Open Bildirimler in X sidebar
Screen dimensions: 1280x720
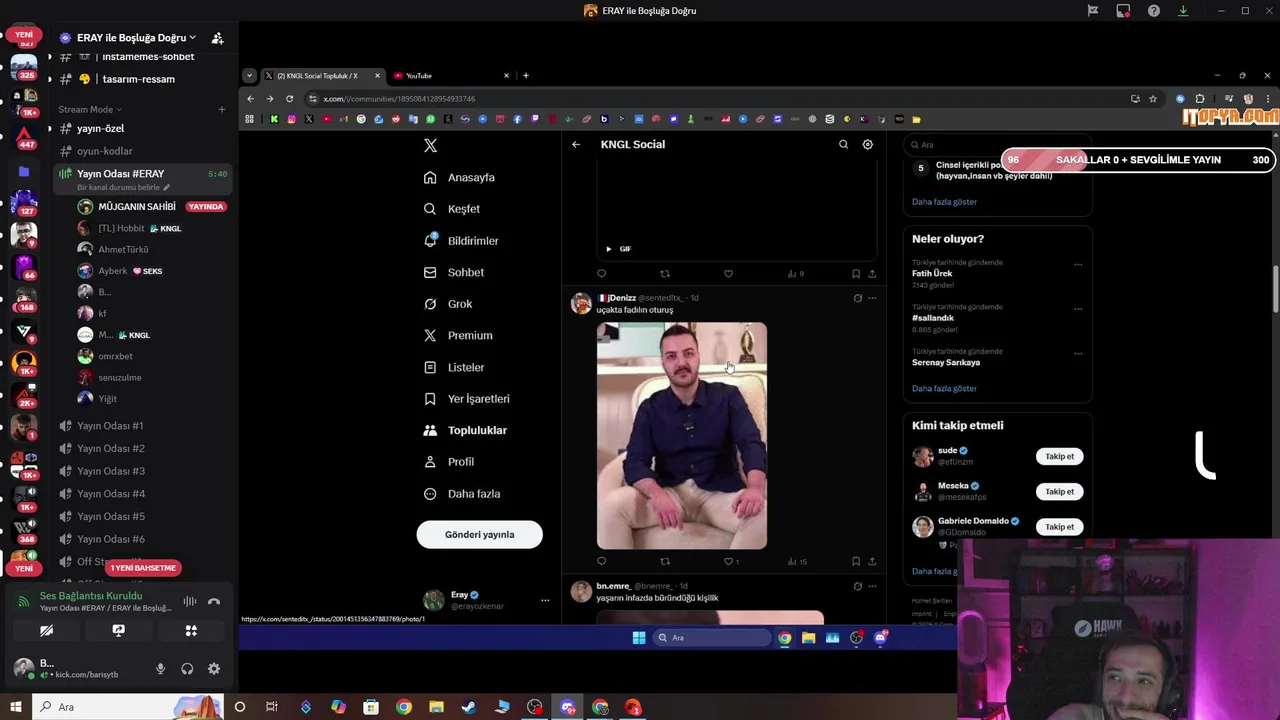pyautogui.click(x=460, y=241)
